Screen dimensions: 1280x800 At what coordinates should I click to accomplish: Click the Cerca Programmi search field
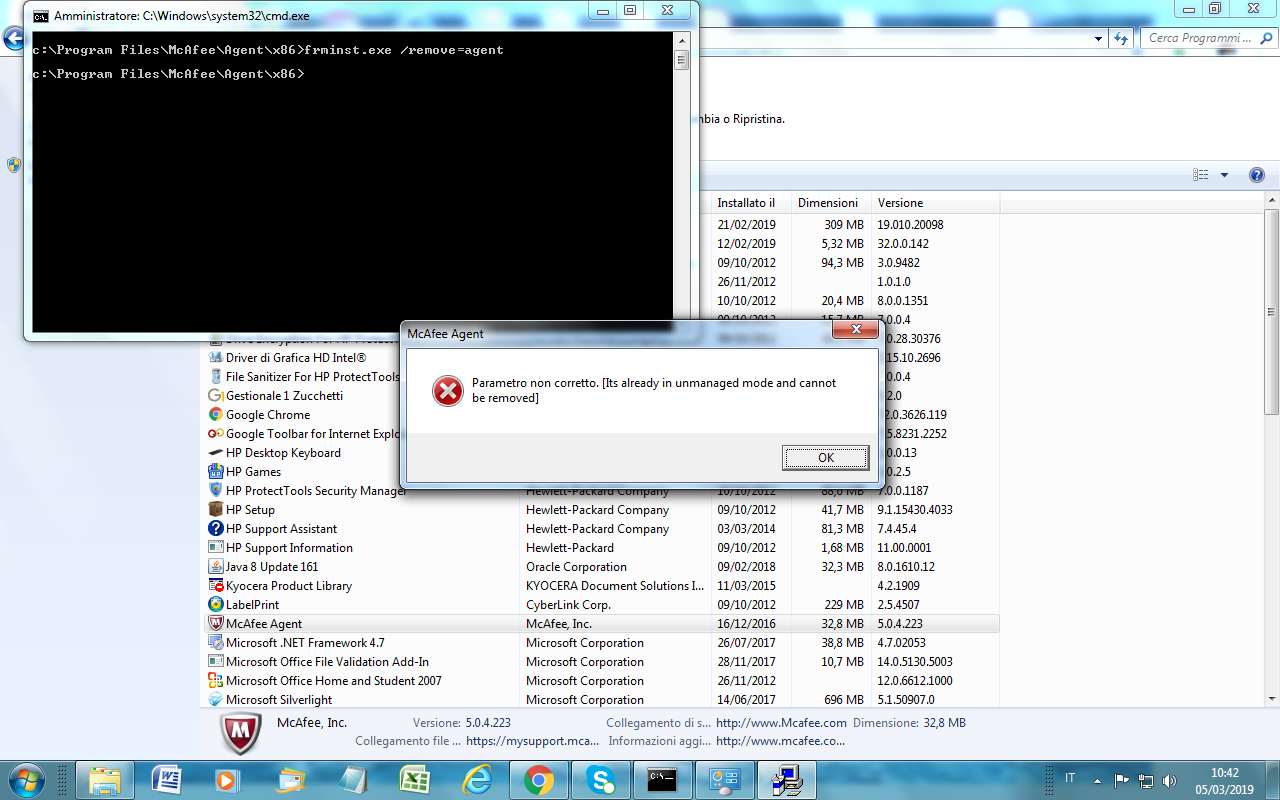[x=1198, y=38]
